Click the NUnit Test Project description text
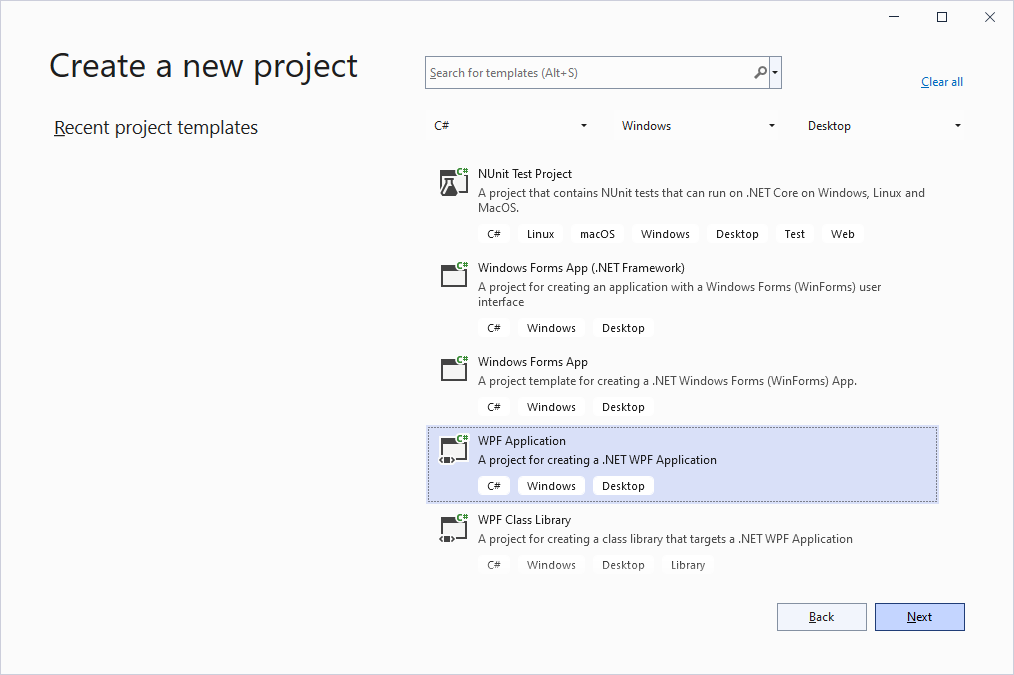Image resolution: width=1014 pixels, height=675 pixels. [x=701, y=200]
